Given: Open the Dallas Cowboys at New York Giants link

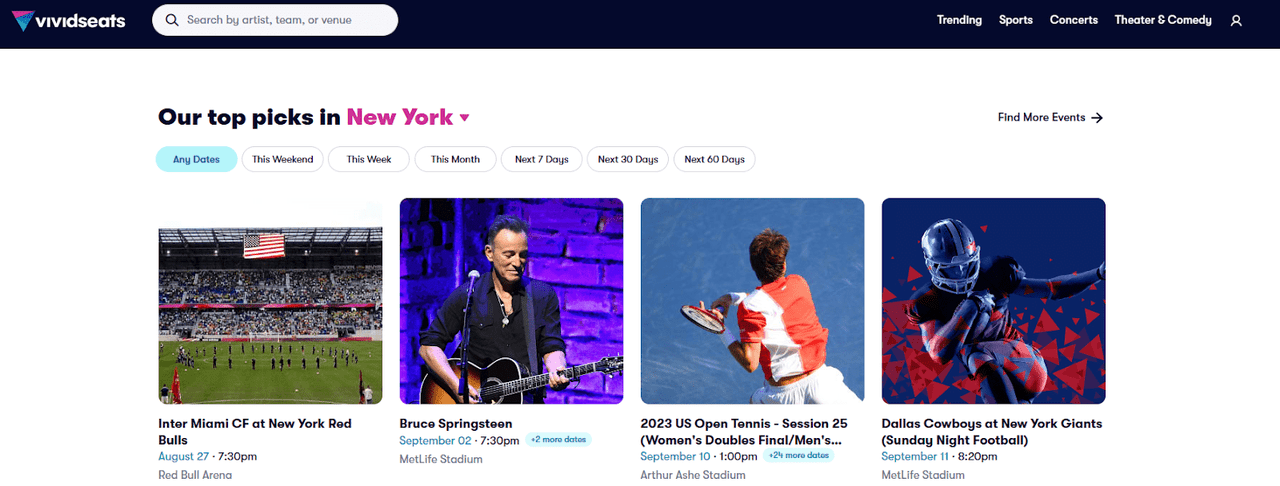Looking at the screenshot, I should 992,431.
